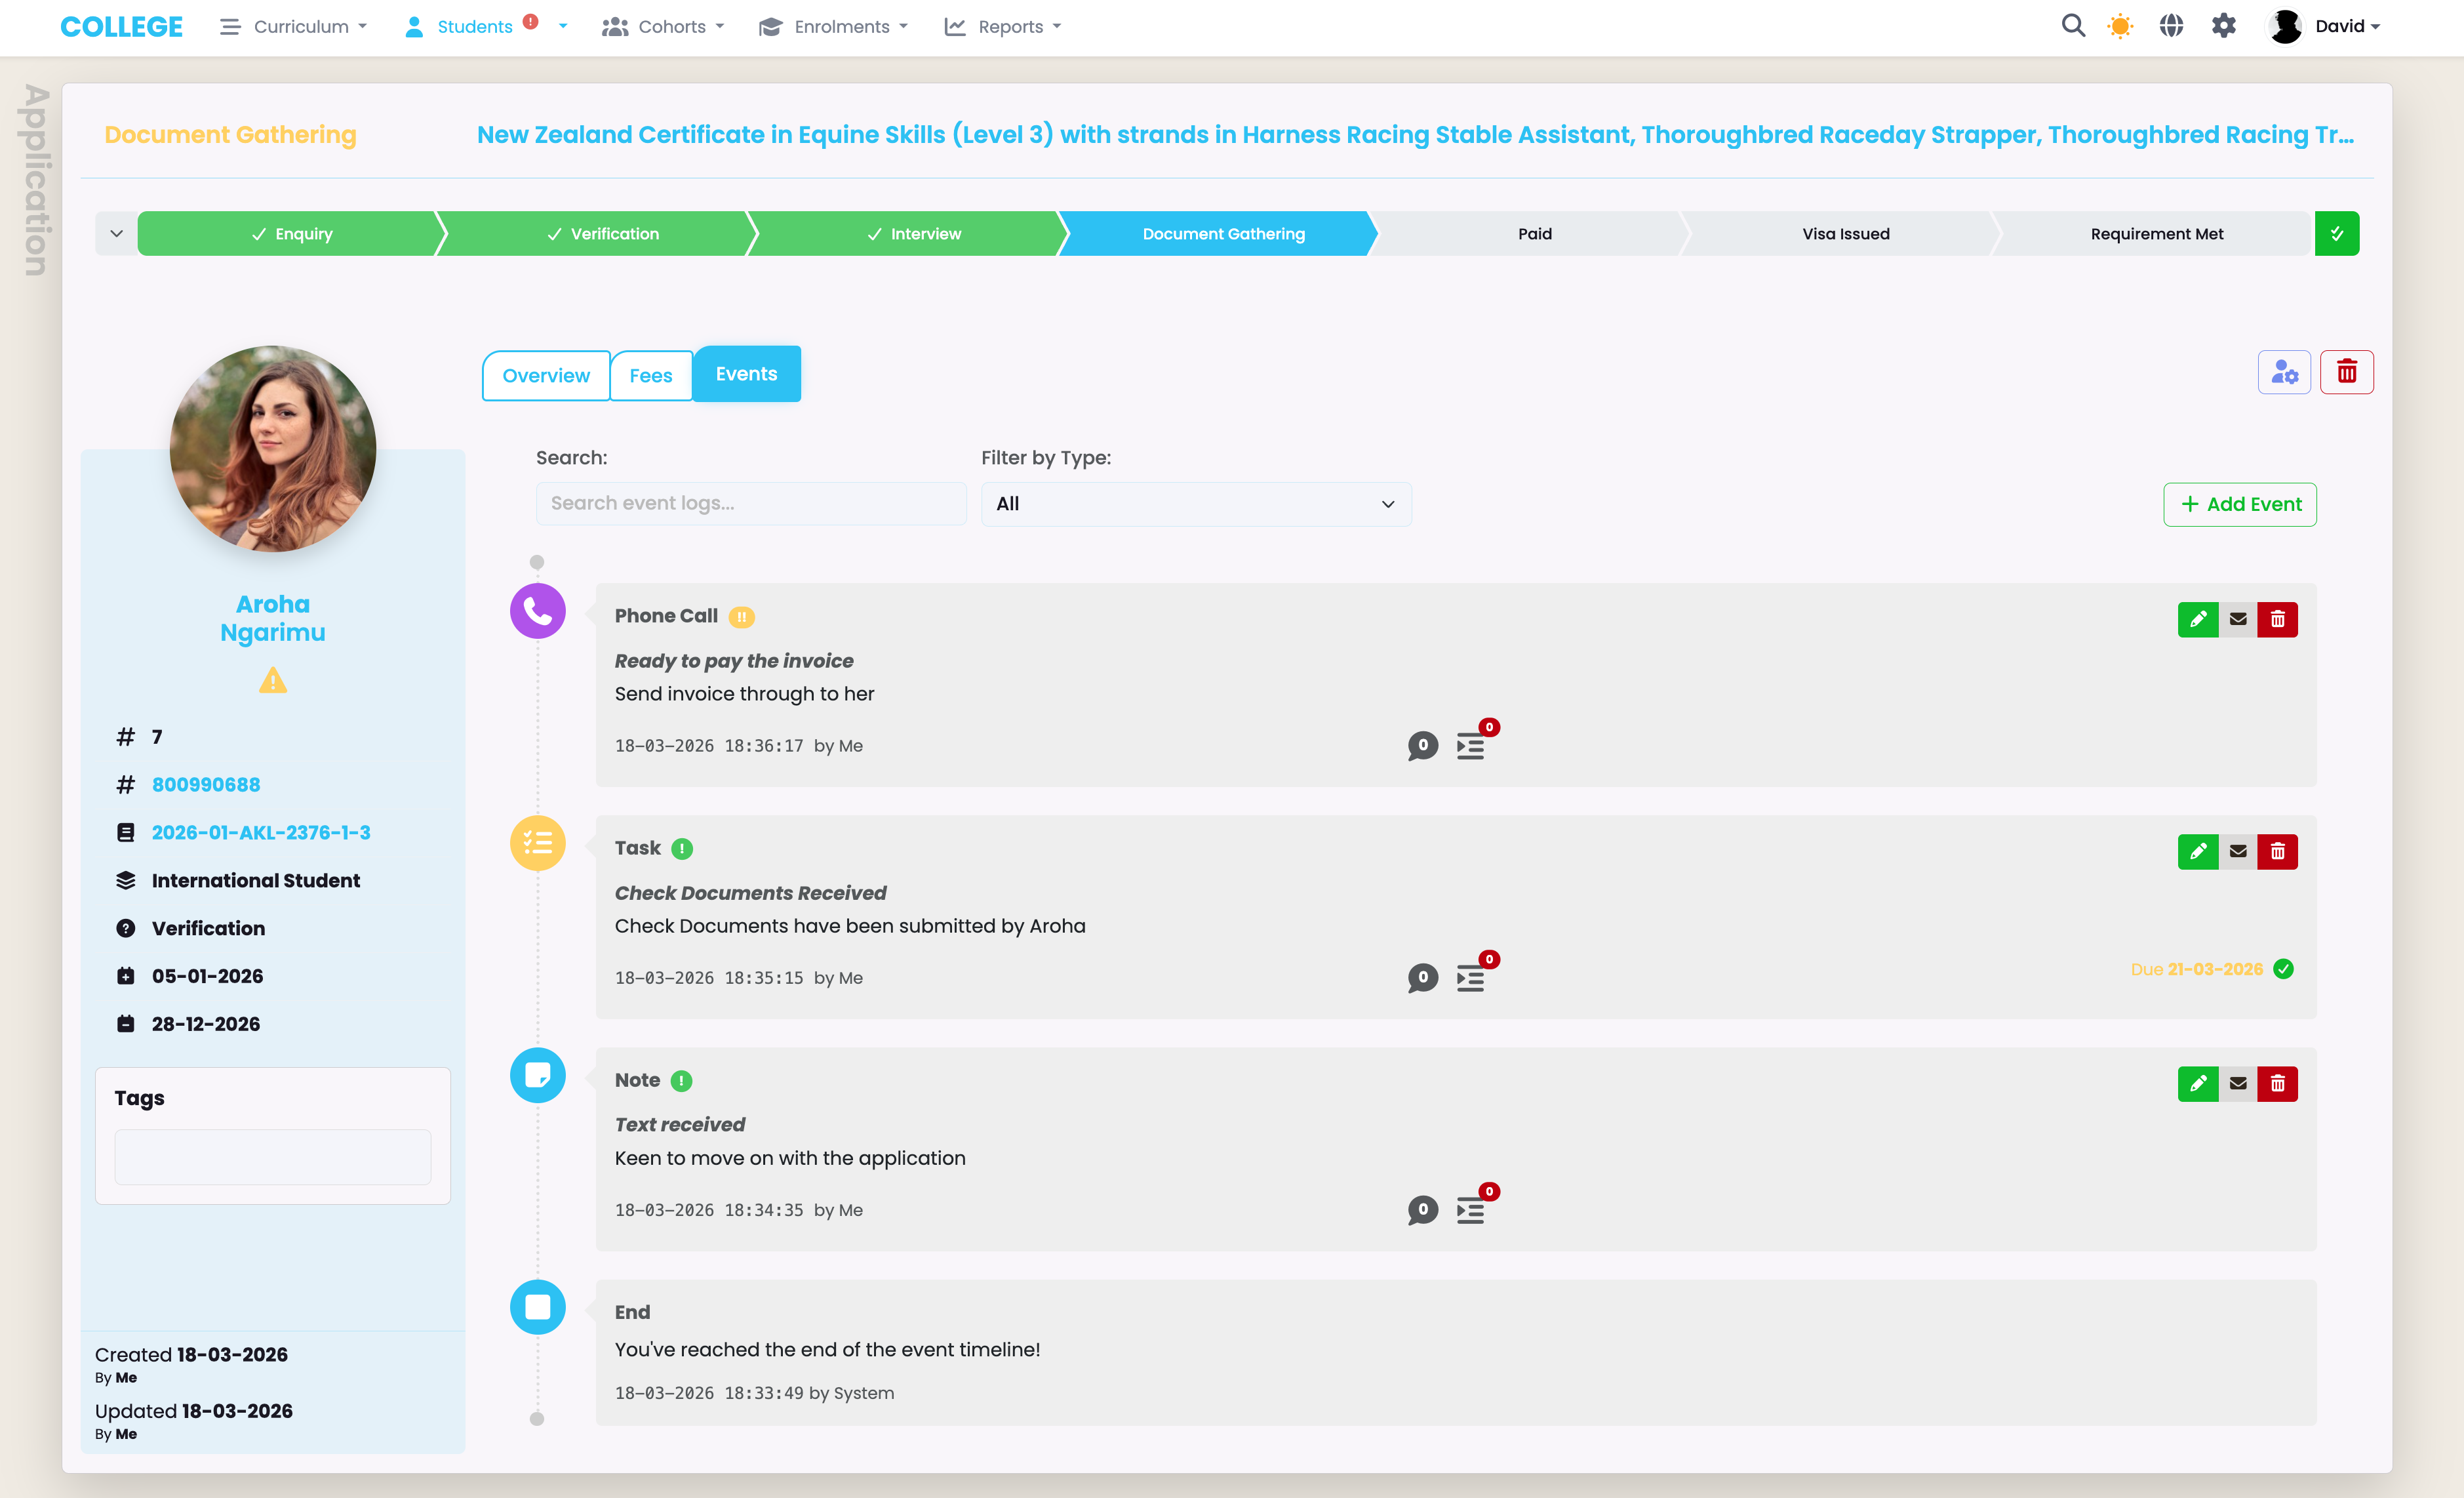Viewport: 2464px width, 1498px height.
Task: Delete this application via the trash icon
Action: 2348,371
